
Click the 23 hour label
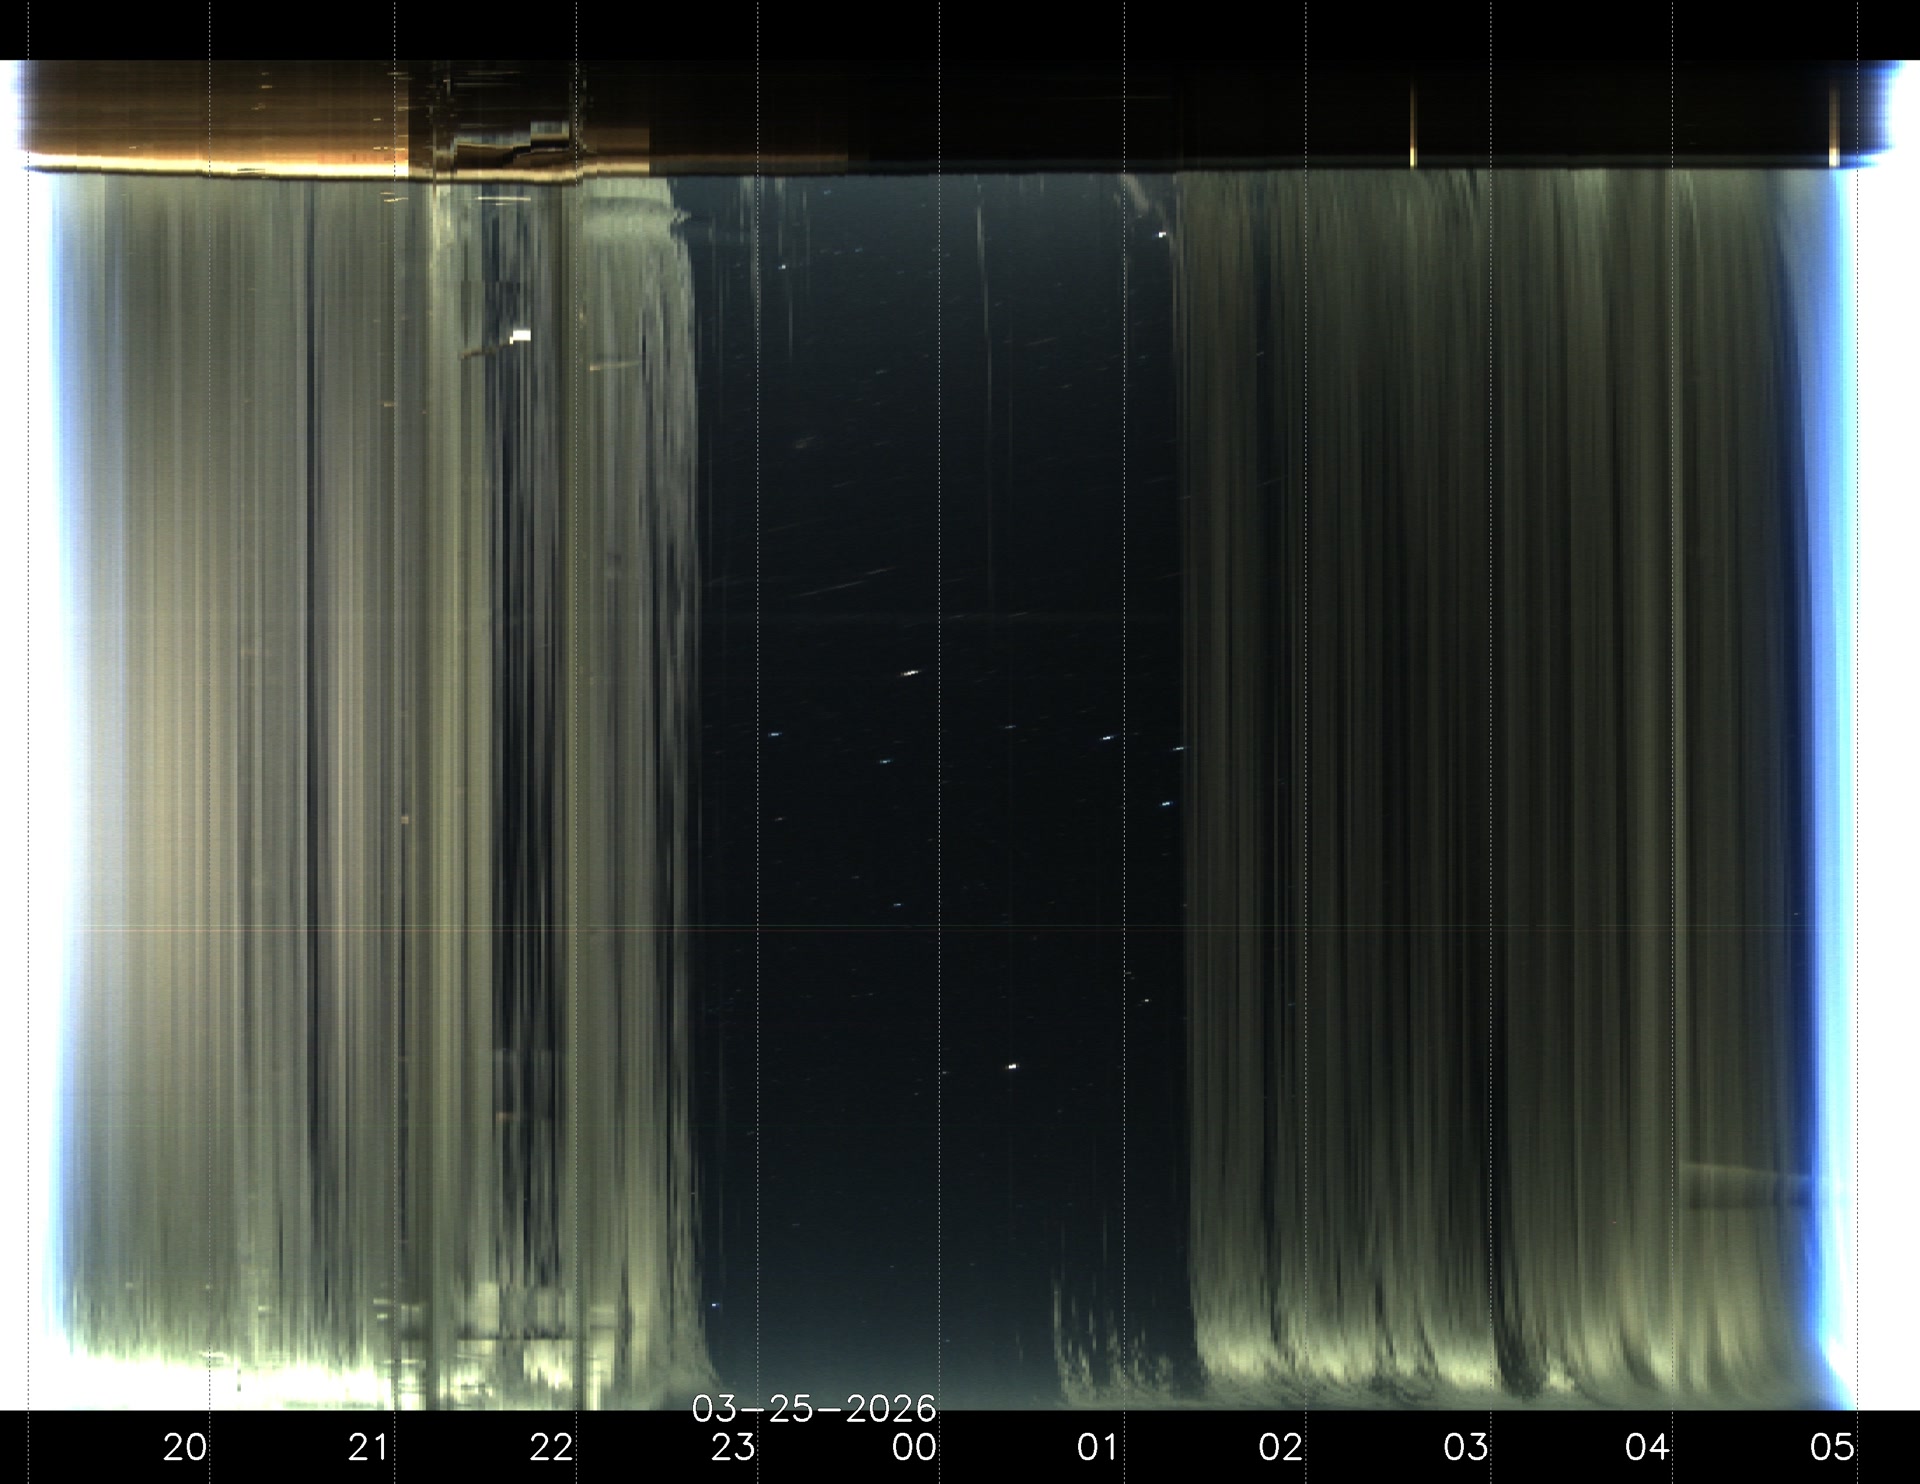tap(733, 1447)
